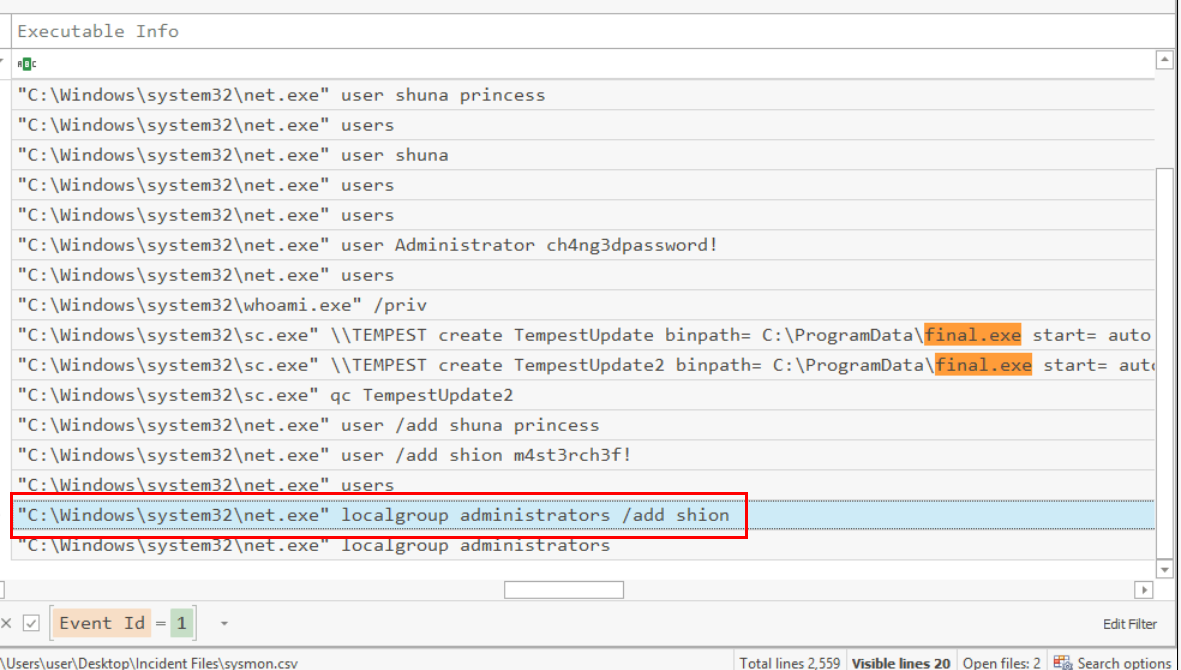
Task: Click the vertical scrollbar up arrow
Action: pos(1164,59)
